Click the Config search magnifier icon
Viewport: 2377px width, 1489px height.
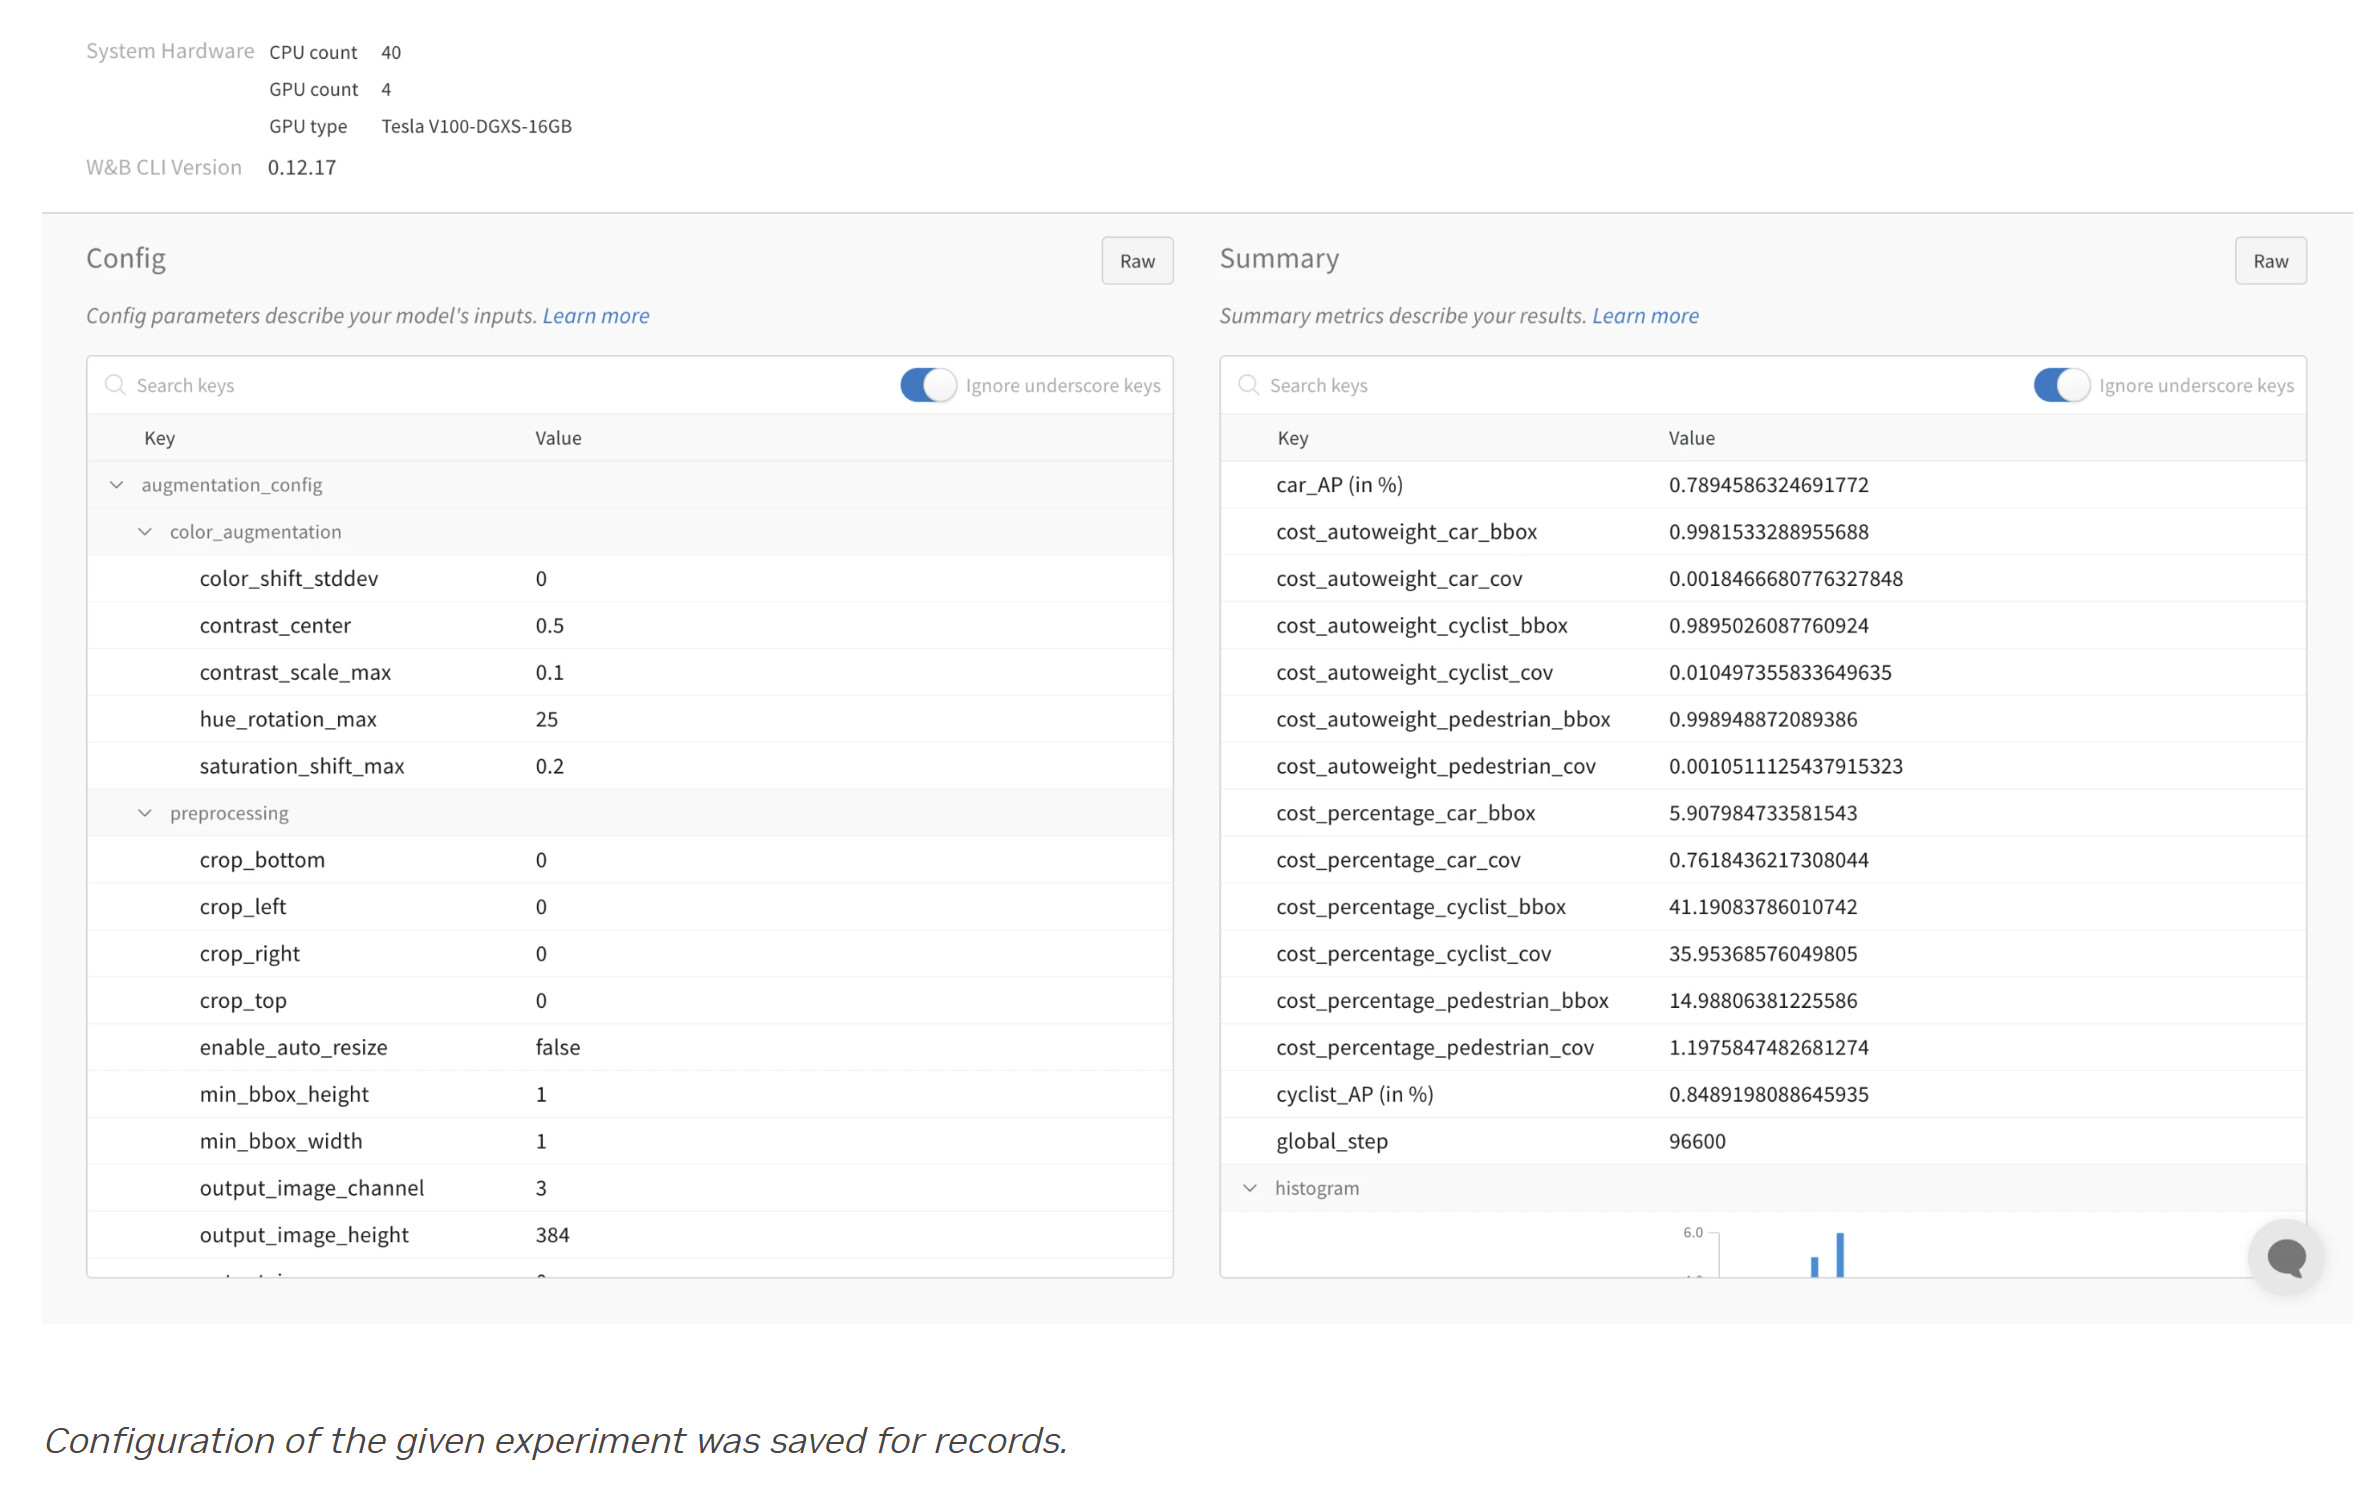116,385
